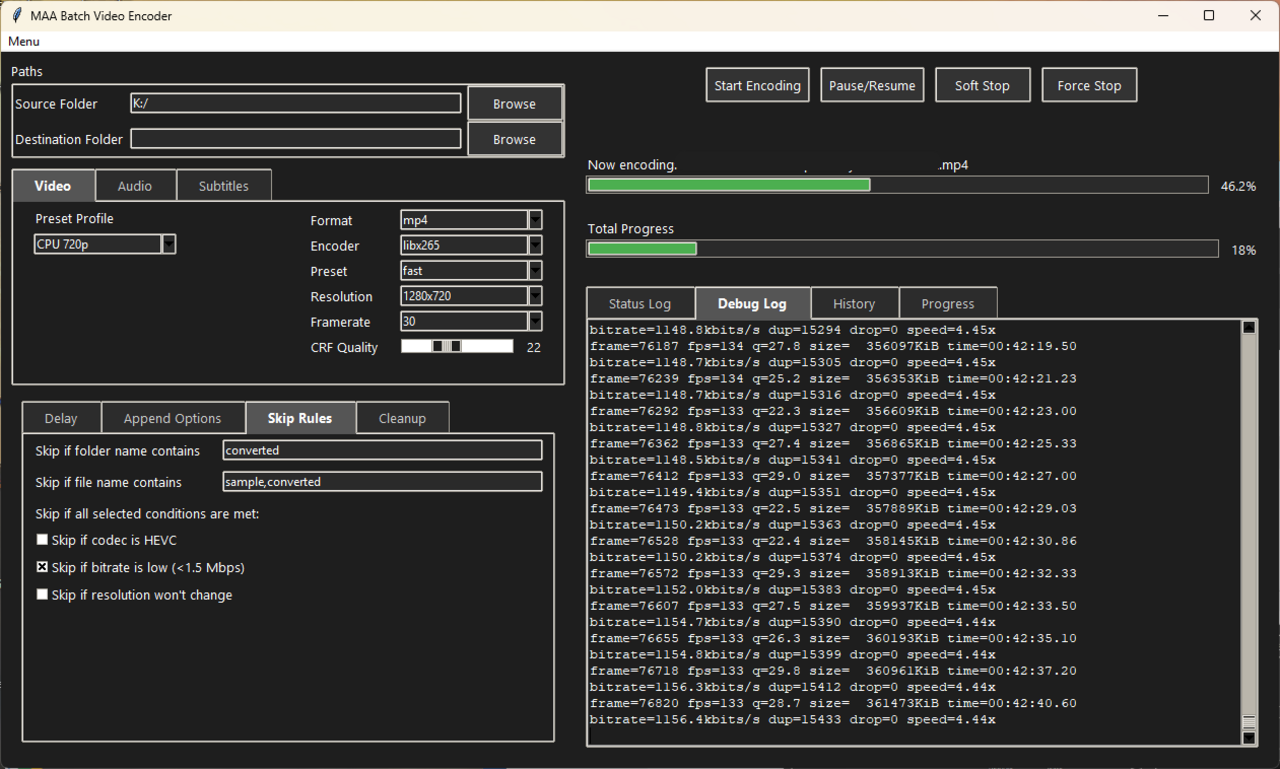This screenshot has width=1280, height=769.
Task: Switch to the Progress tab
Action: tap(948, 303)
